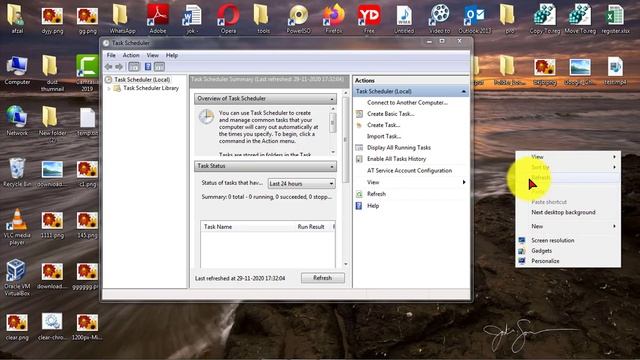Click Display All Running Tasks text
The height and width of the screenshot is (360, 640).
399,148
